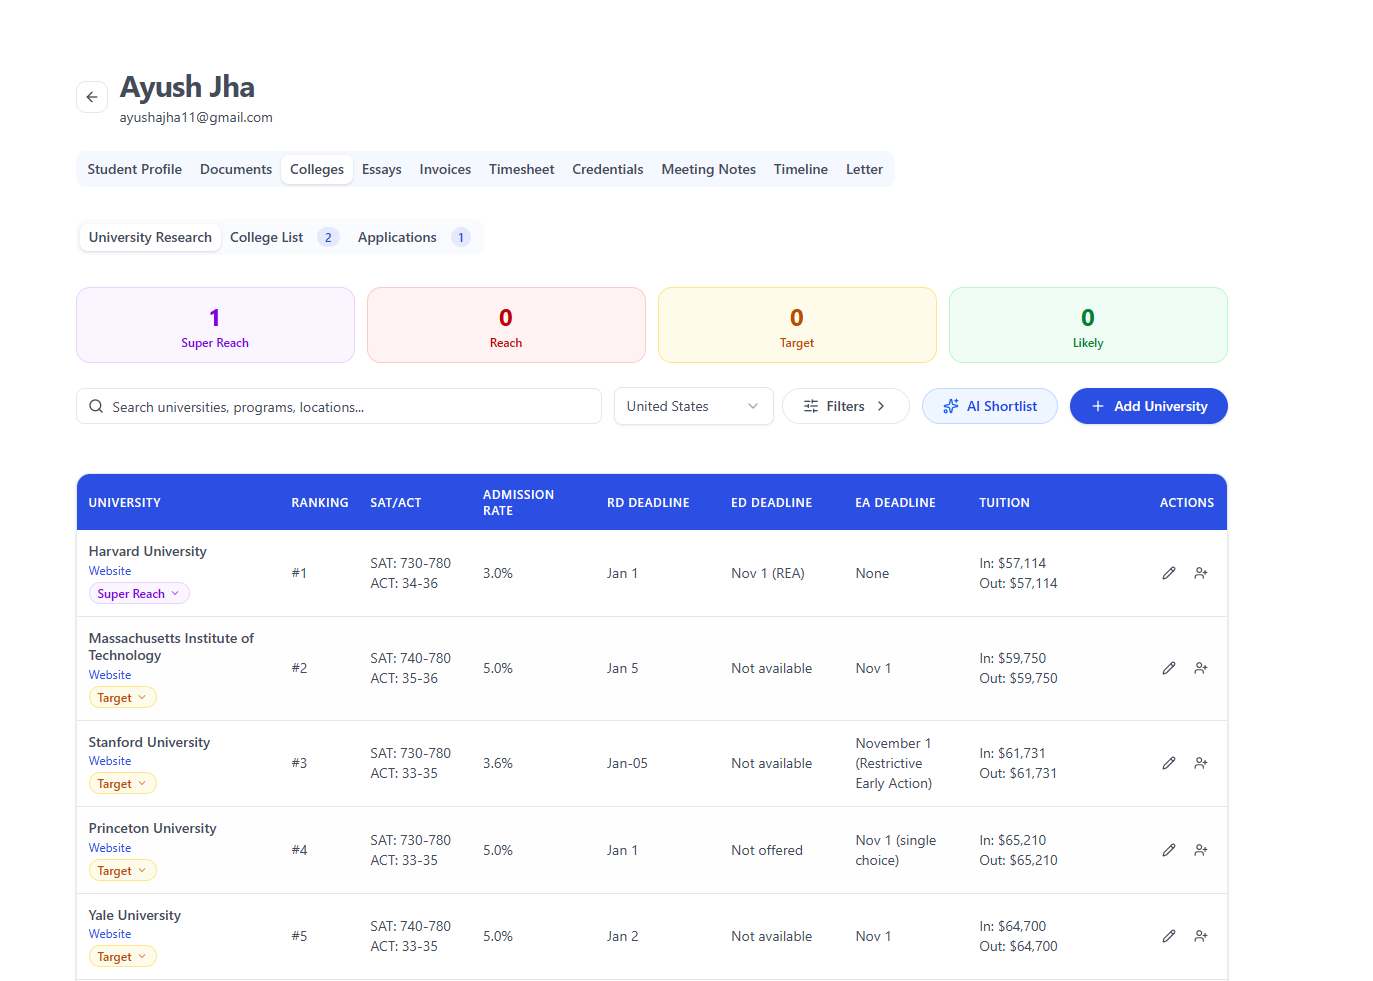This screenshot has height=981, width=1373.
Task: Open Princeton's Target category dropdown
Action: click(123, 870)
